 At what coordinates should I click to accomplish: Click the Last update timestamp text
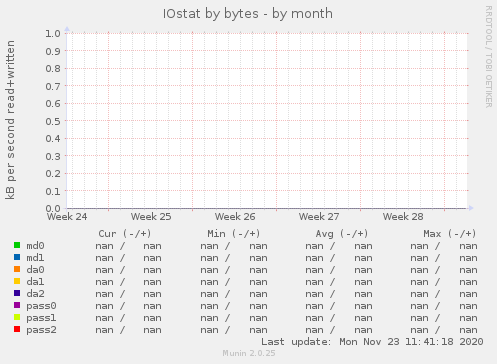click(372, 342)
